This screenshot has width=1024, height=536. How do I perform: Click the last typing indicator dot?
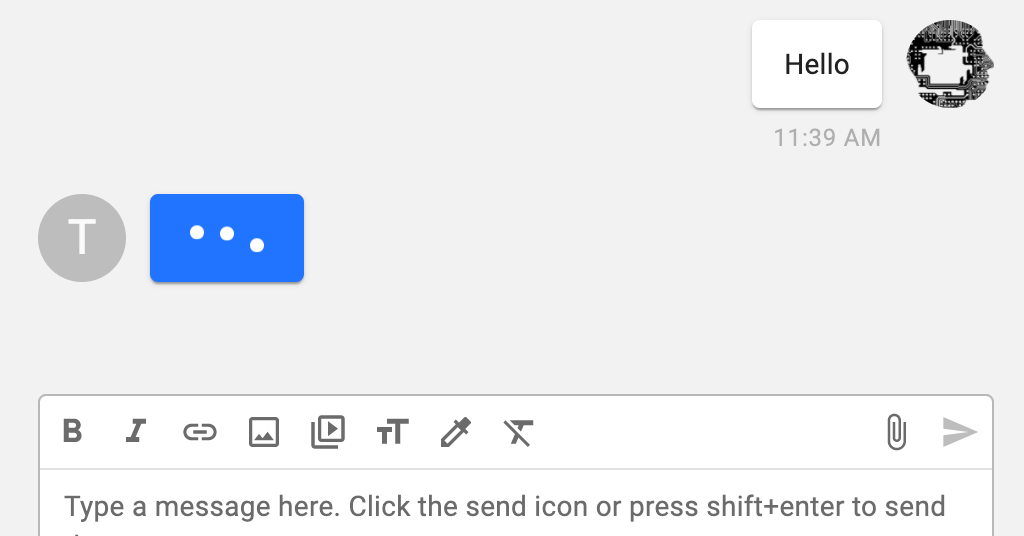tap(257, 245)
